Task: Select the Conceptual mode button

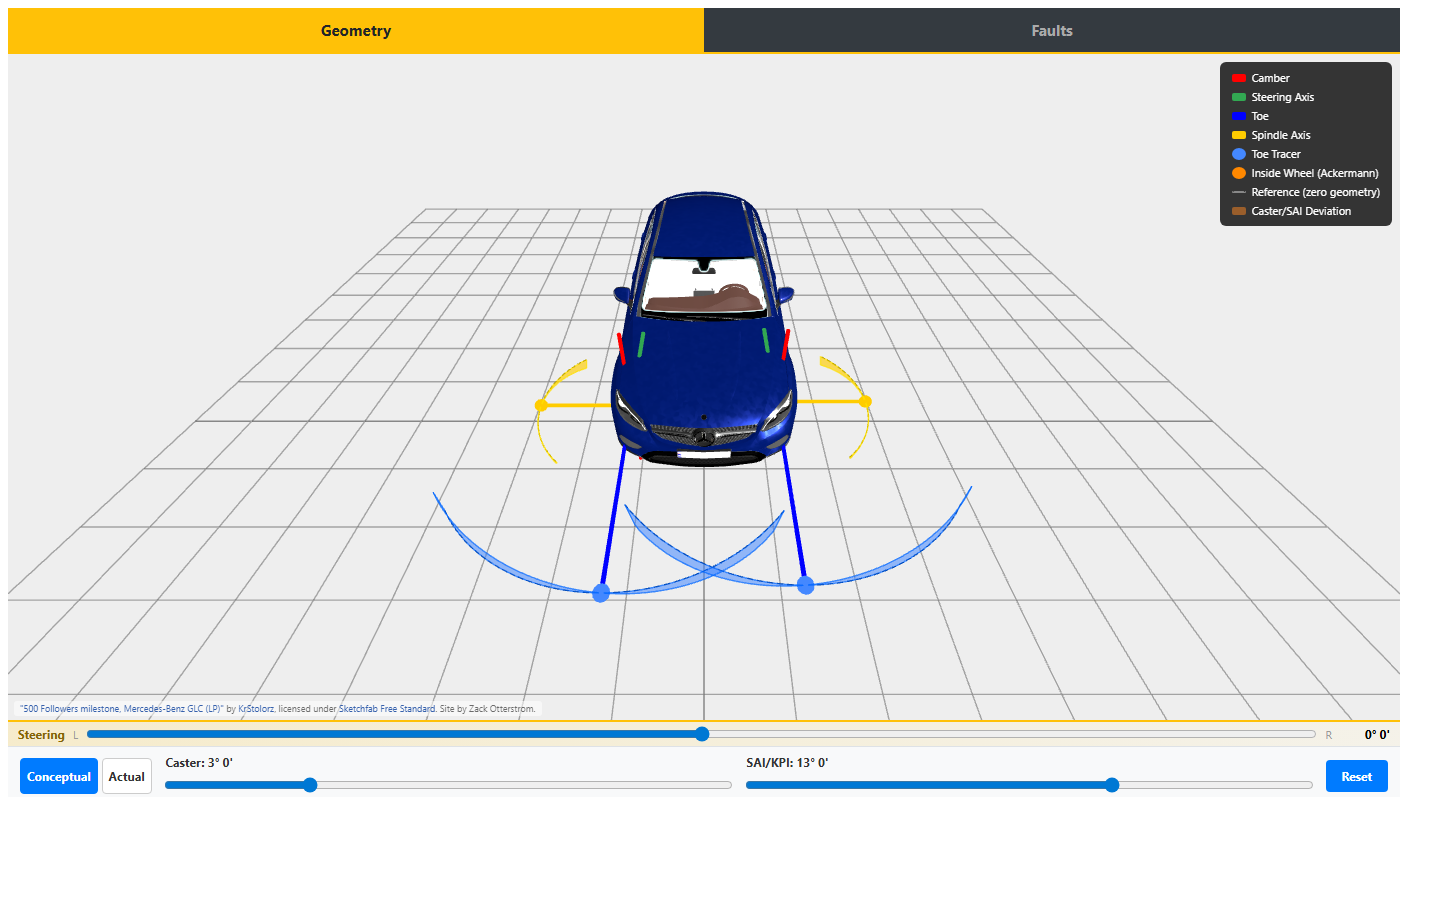Action: point(59,776)
